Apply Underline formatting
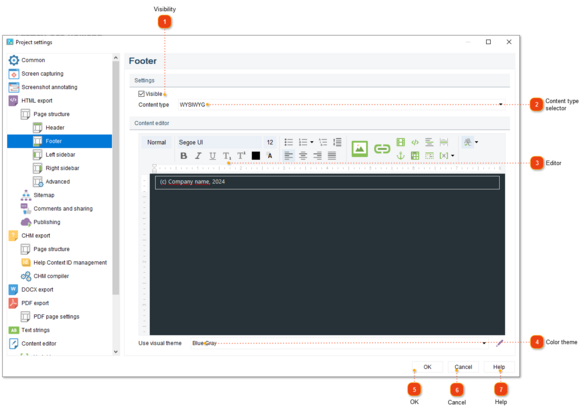This screenshot has height=413, width=586. pos(212,156)
